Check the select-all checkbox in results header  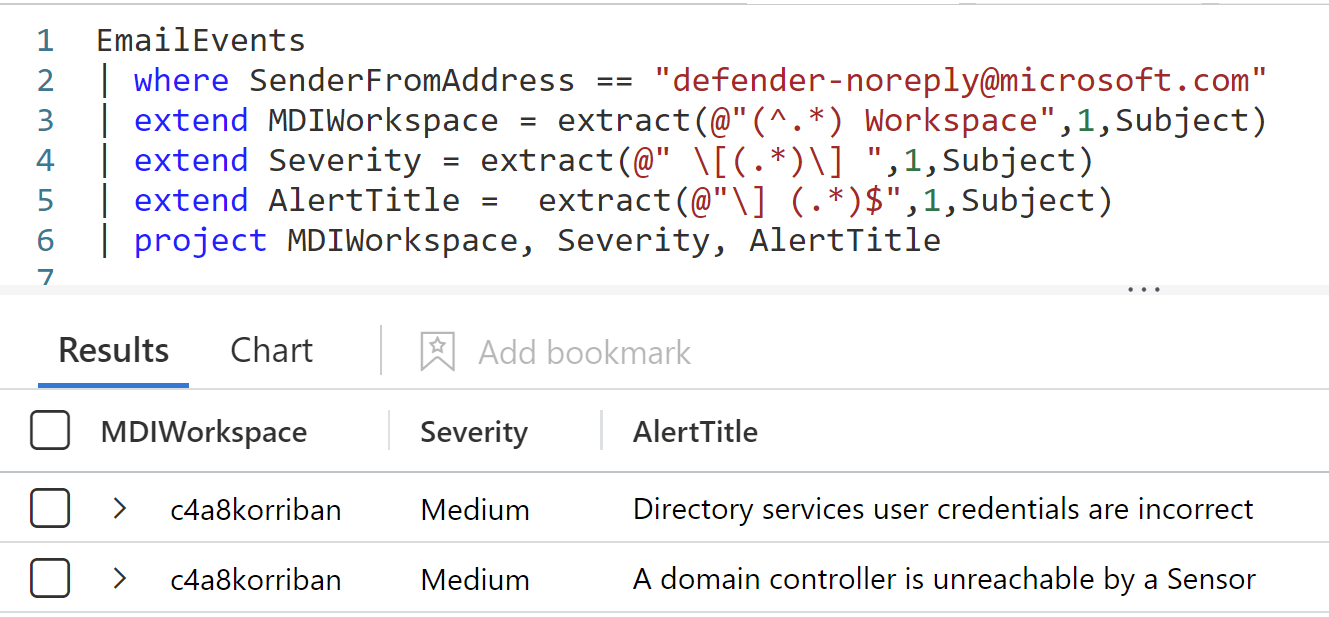click(x=49, y=430)
